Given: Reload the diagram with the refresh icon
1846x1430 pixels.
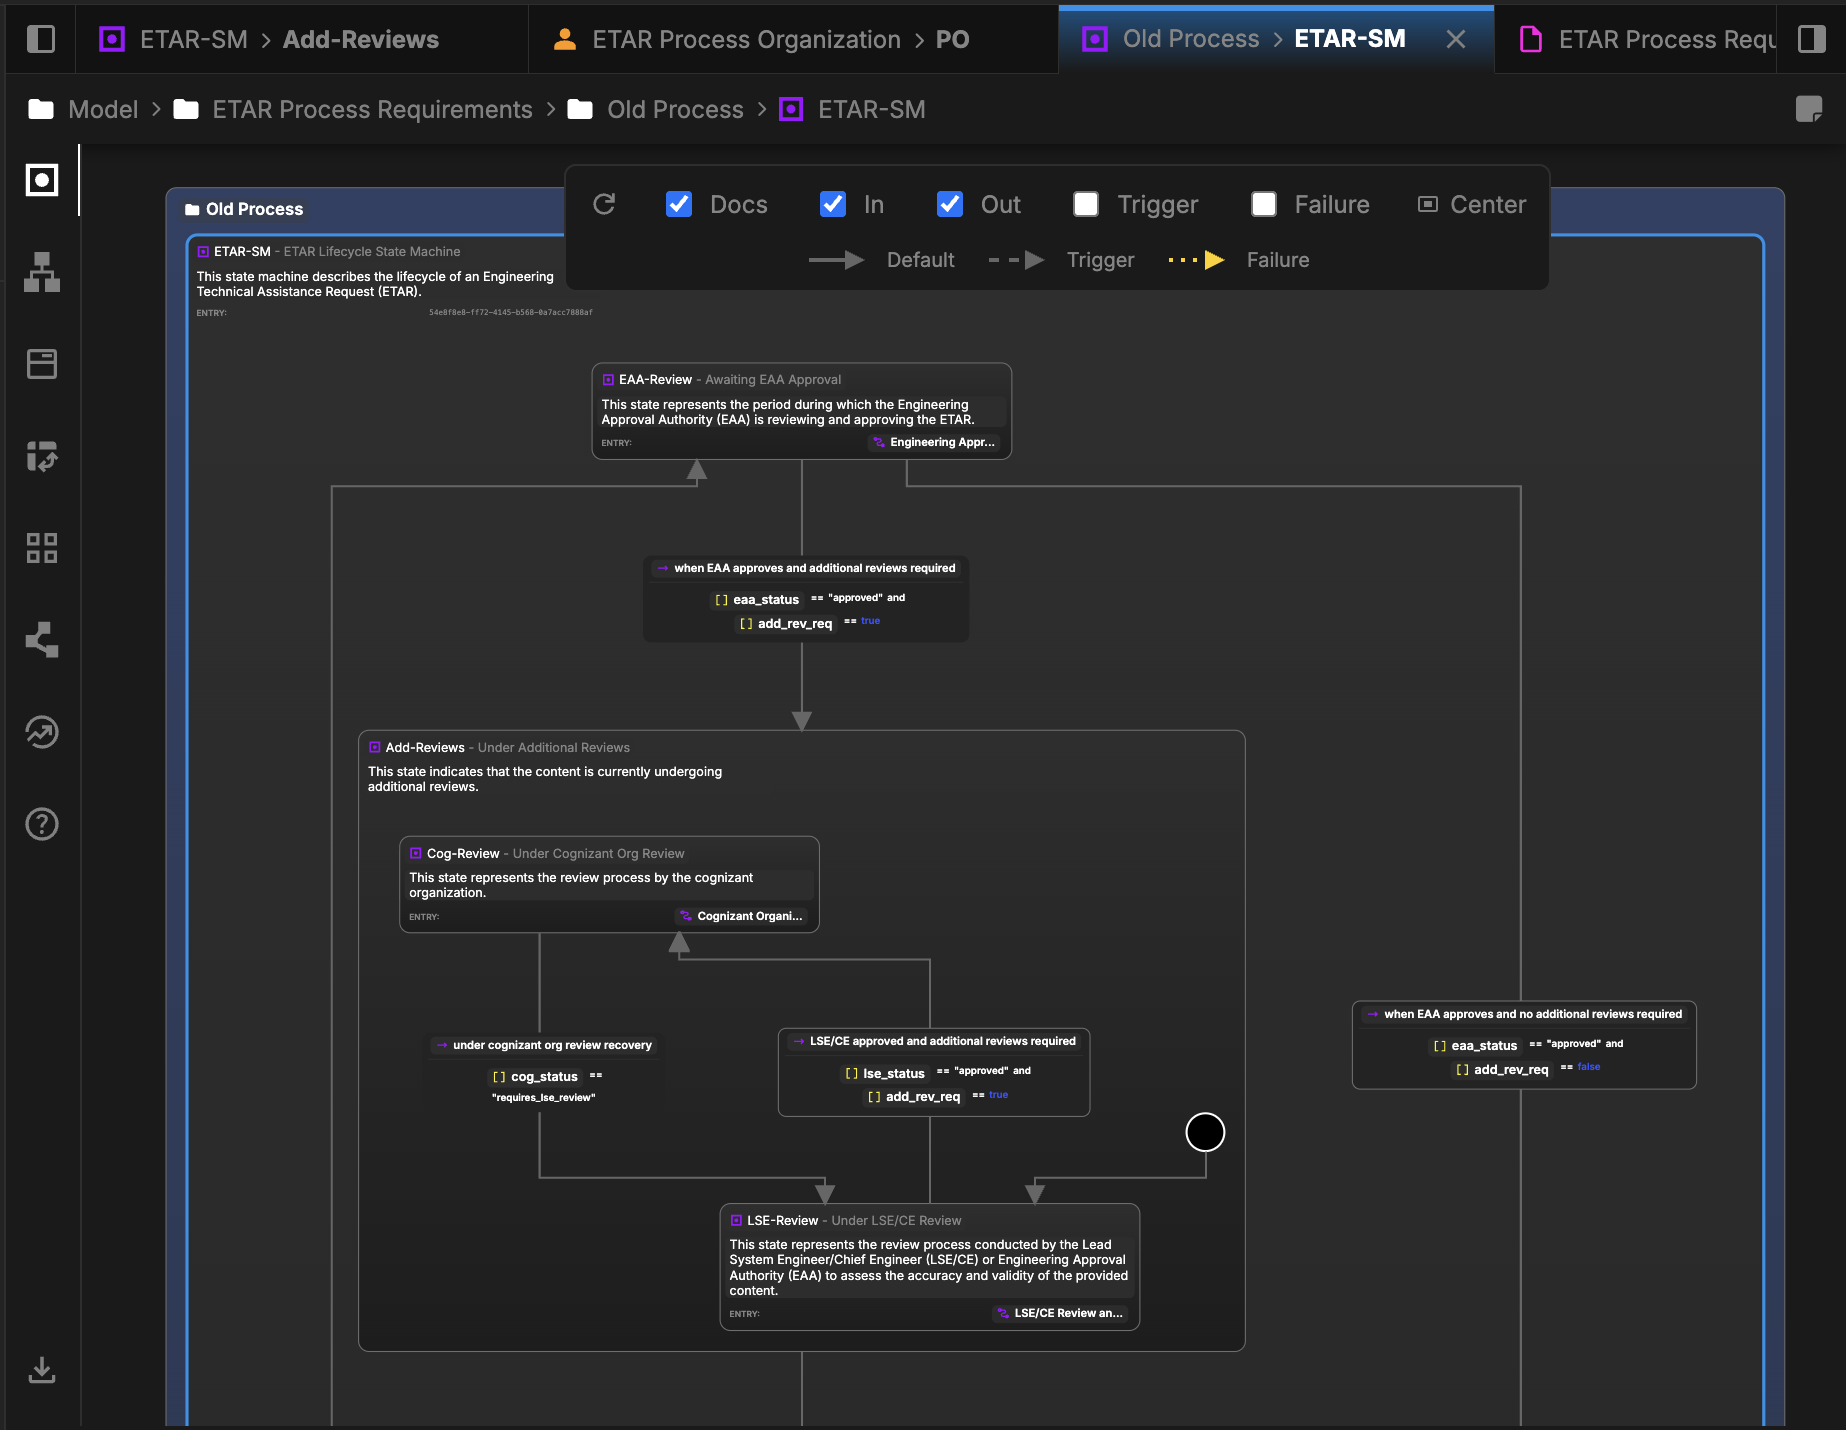Looking at the screenshot, I should (604, 204).
